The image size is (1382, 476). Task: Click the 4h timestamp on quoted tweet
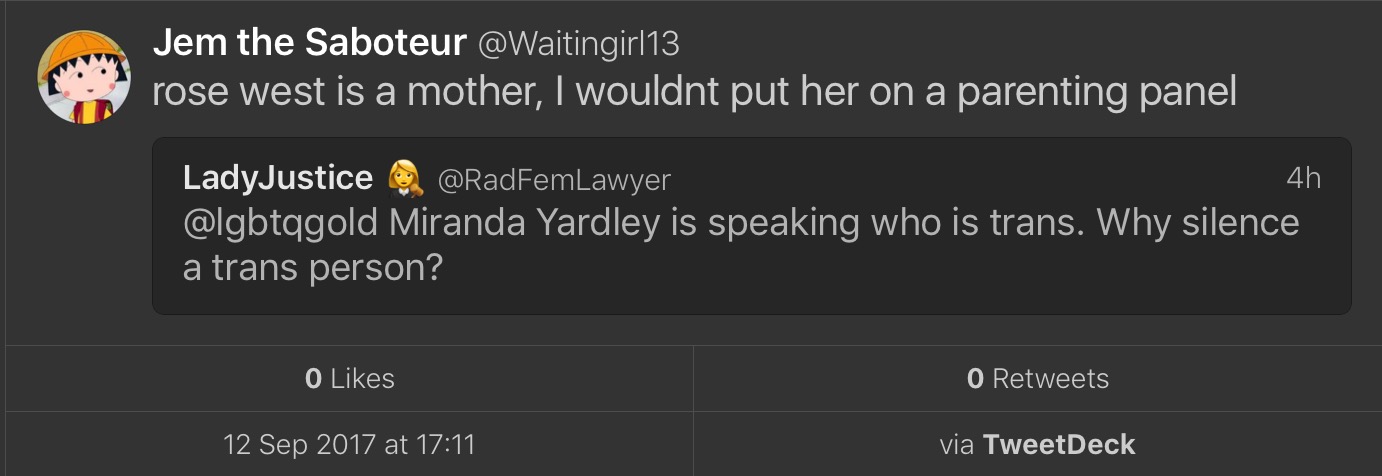[1303, 178]
